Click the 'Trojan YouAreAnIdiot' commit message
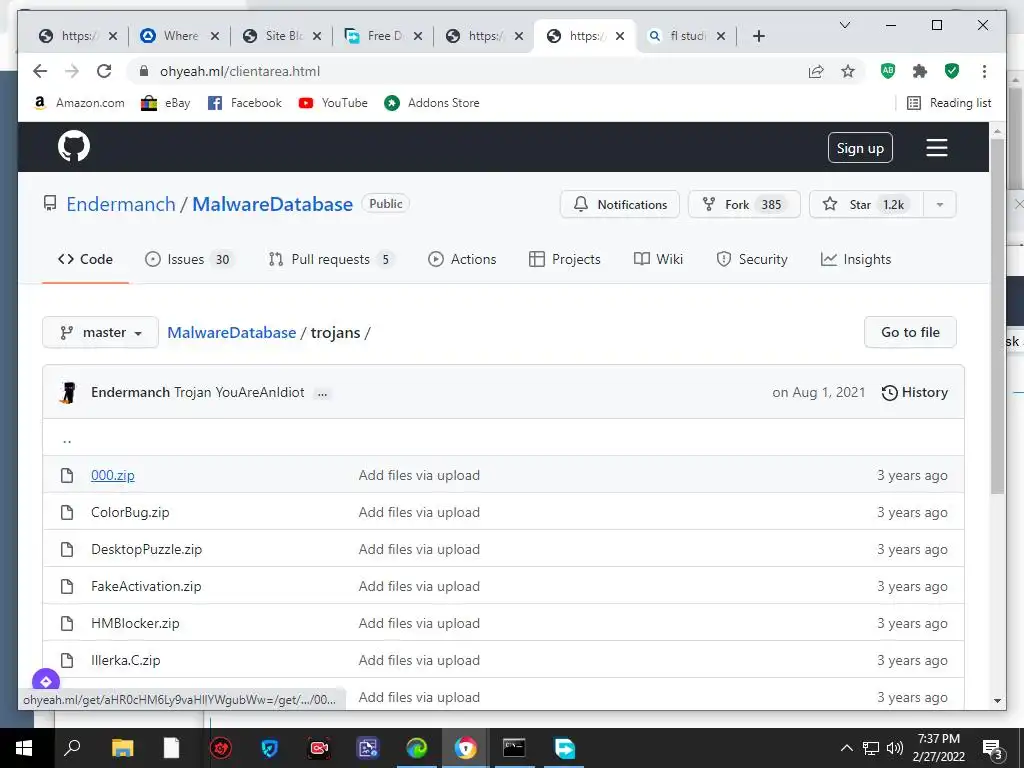The height and width of the screenshot is (768, 1024). click(239, 392)
